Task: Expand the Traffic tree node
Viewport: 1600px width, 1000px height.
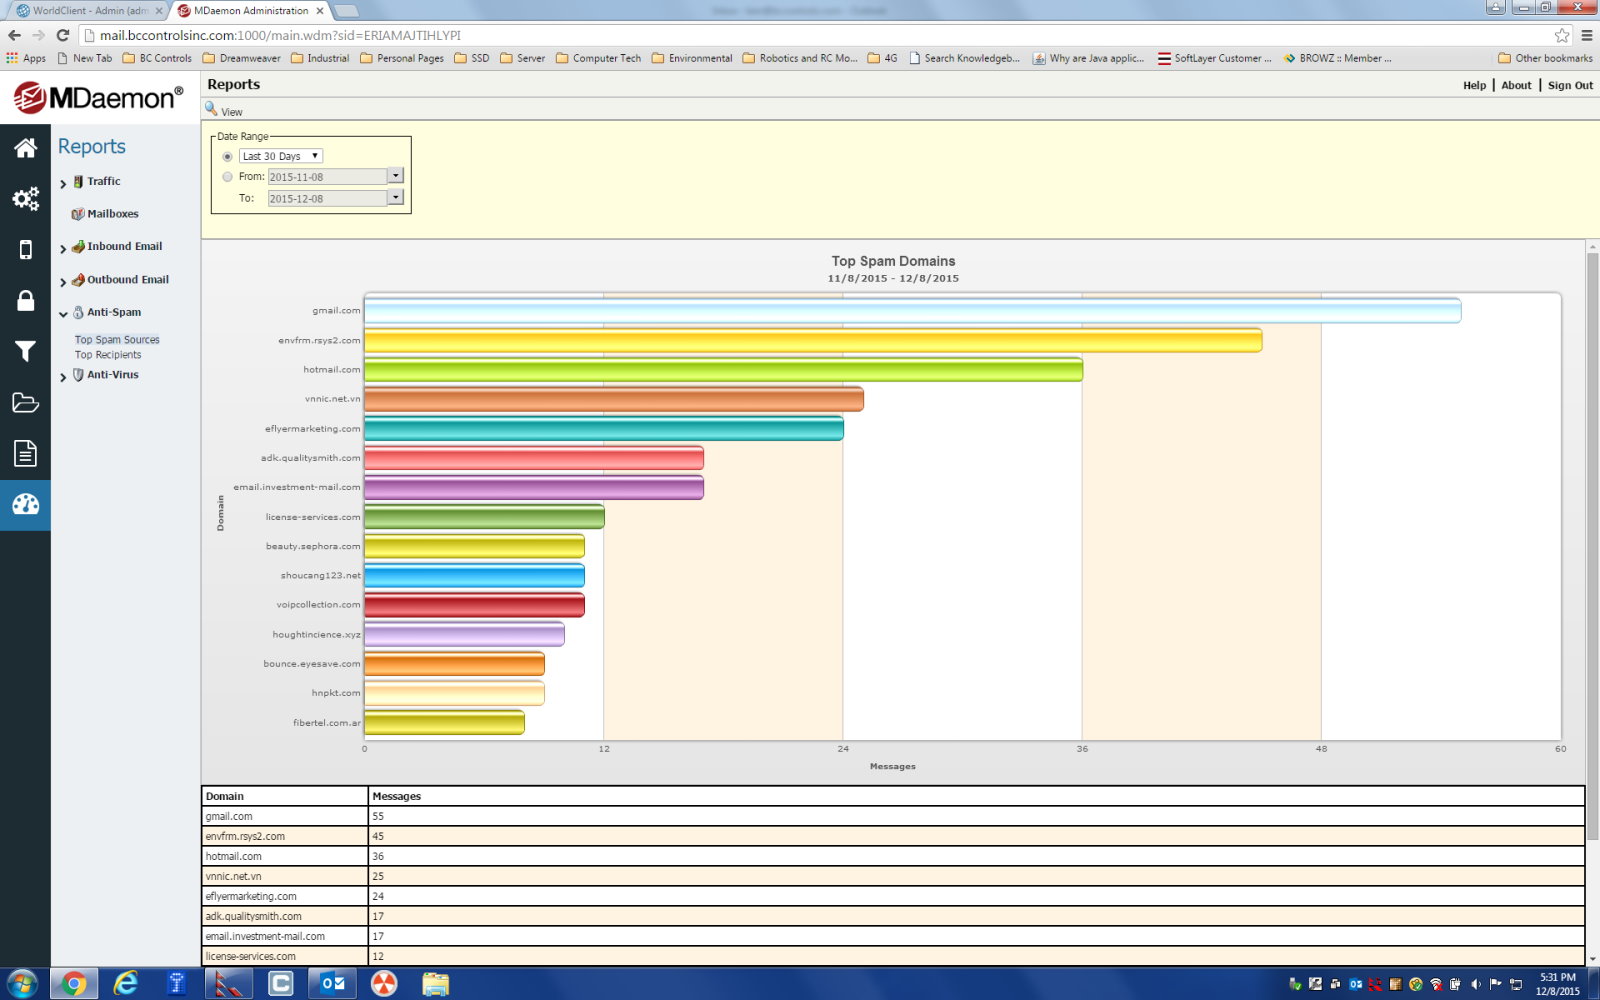Action: tap(63, 183)
